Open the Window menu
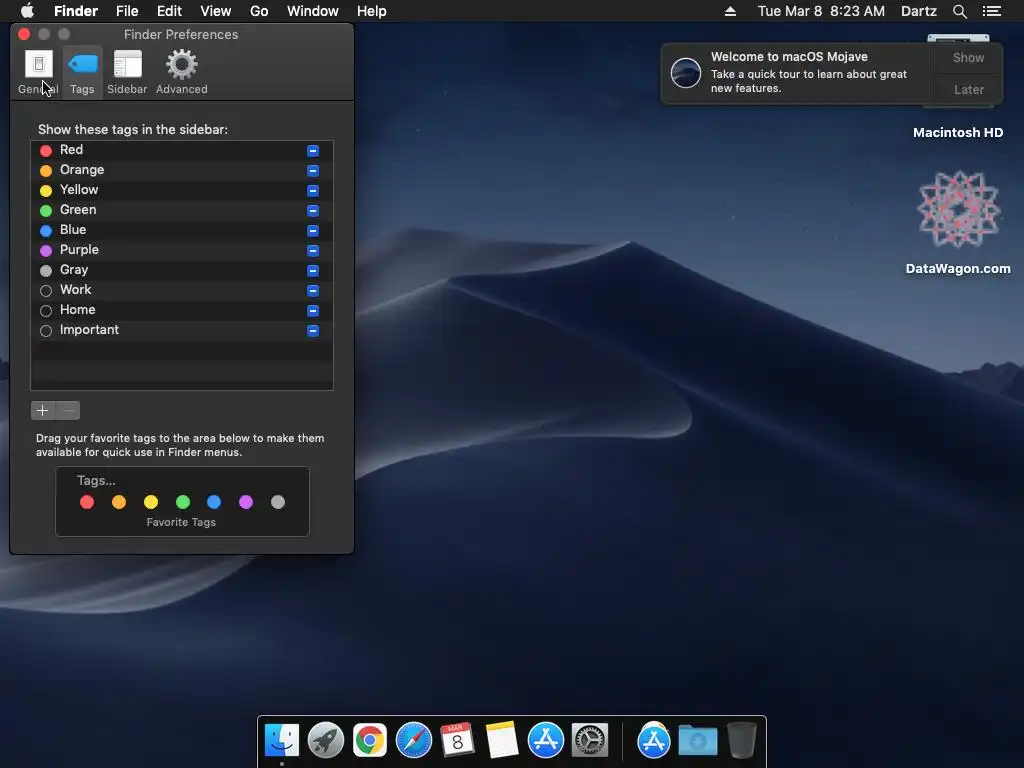The image size is (1024, 768). [313, 11]
